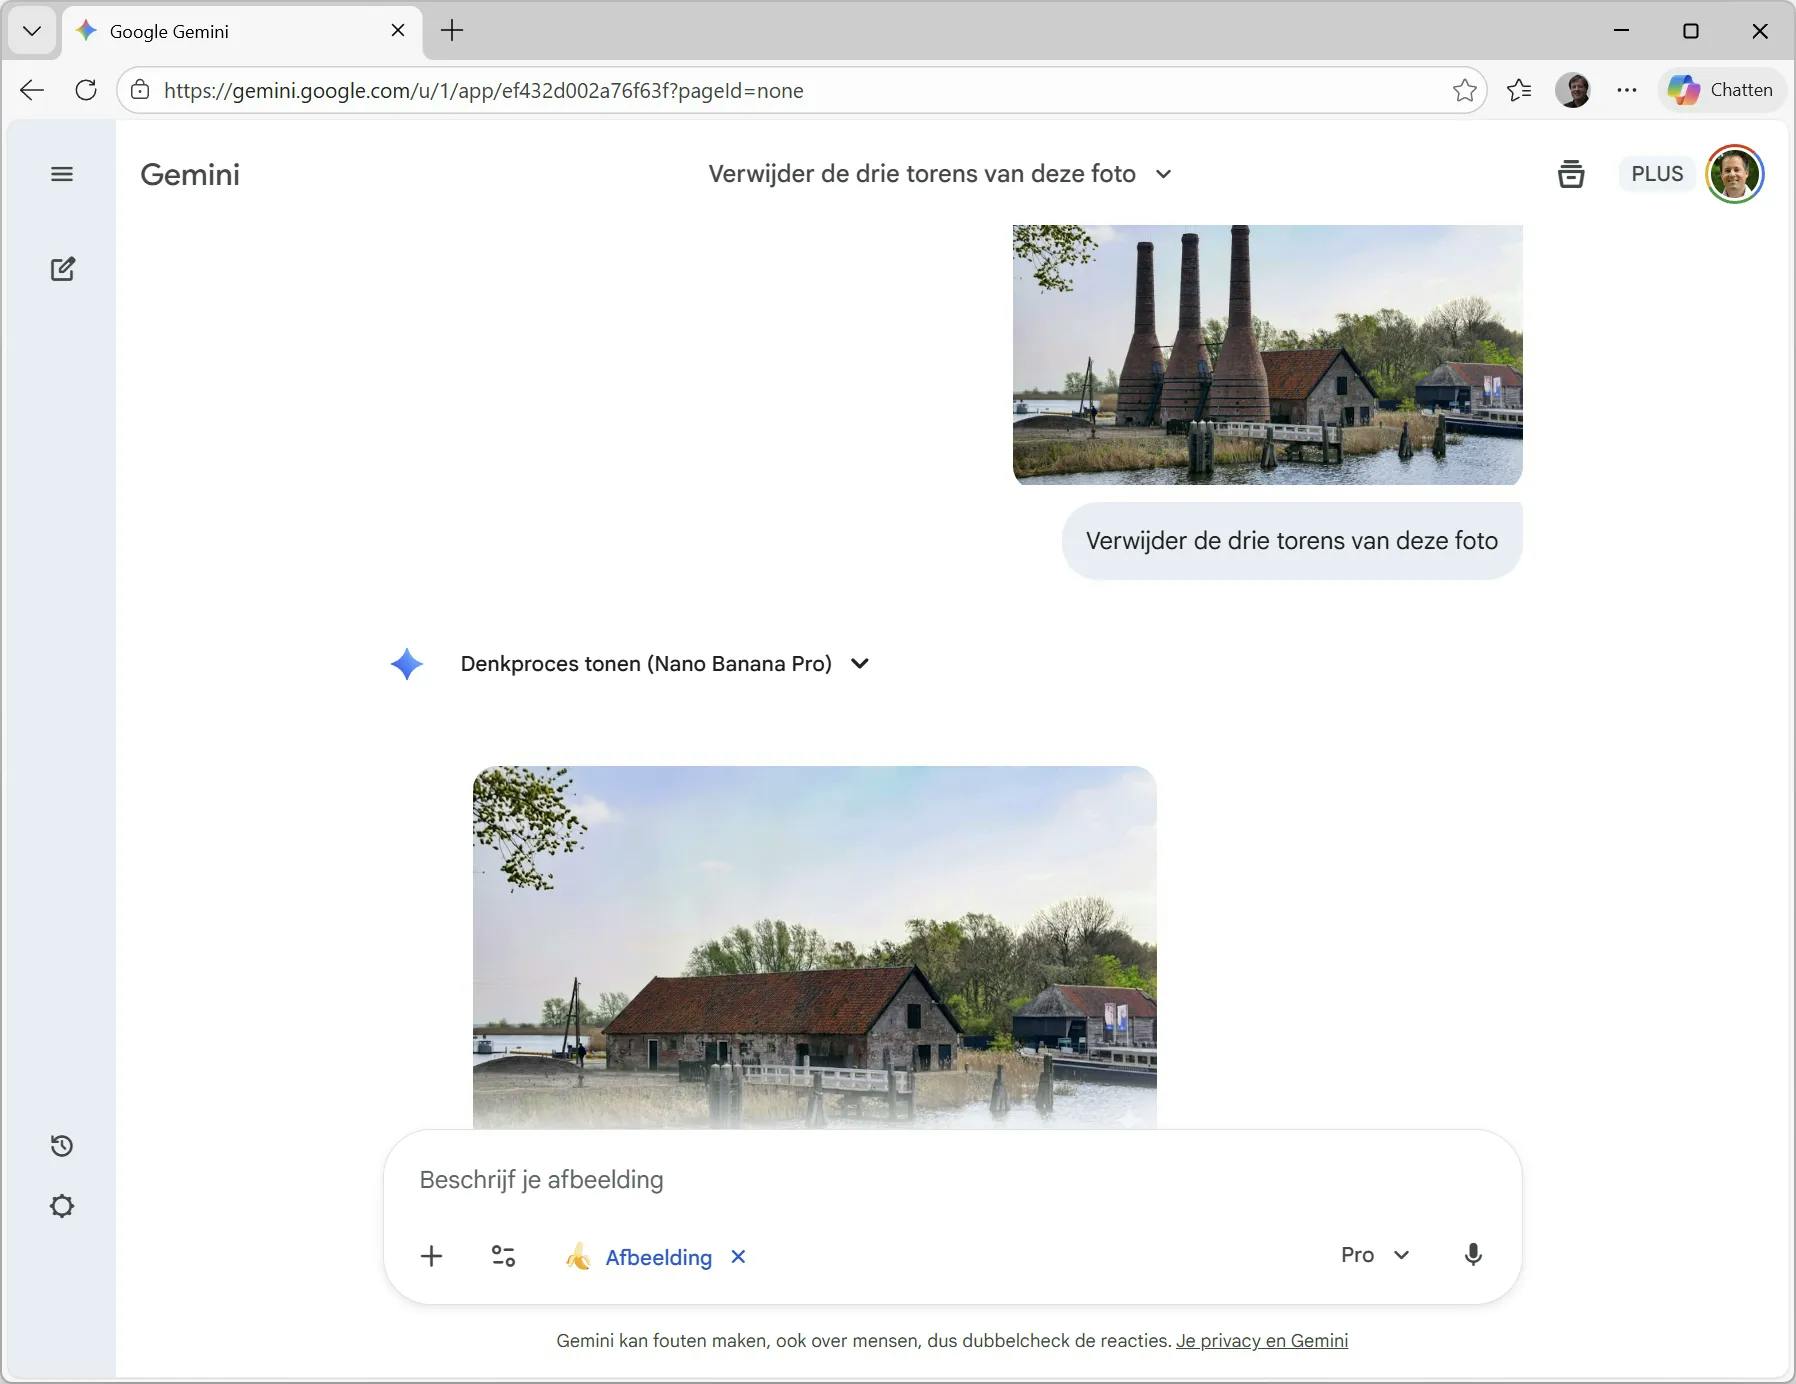Open the Google account avatar in Gemini
This screenshot has height=1384, width=1796.
tap(1735, 174)
